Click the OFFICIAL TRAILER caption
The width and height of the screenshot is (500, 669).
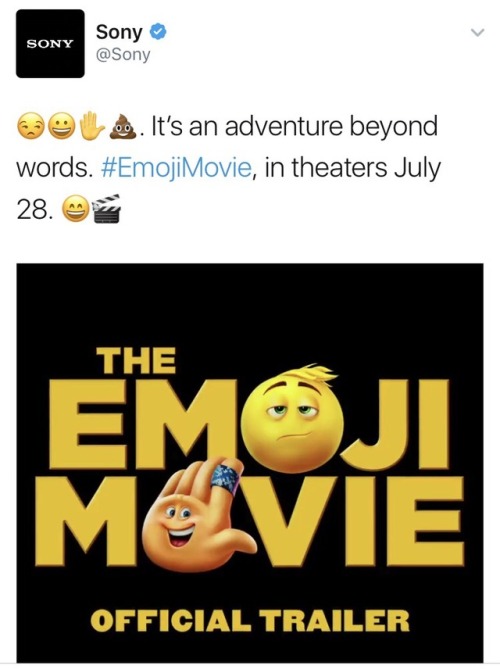(x=250, y=620)
